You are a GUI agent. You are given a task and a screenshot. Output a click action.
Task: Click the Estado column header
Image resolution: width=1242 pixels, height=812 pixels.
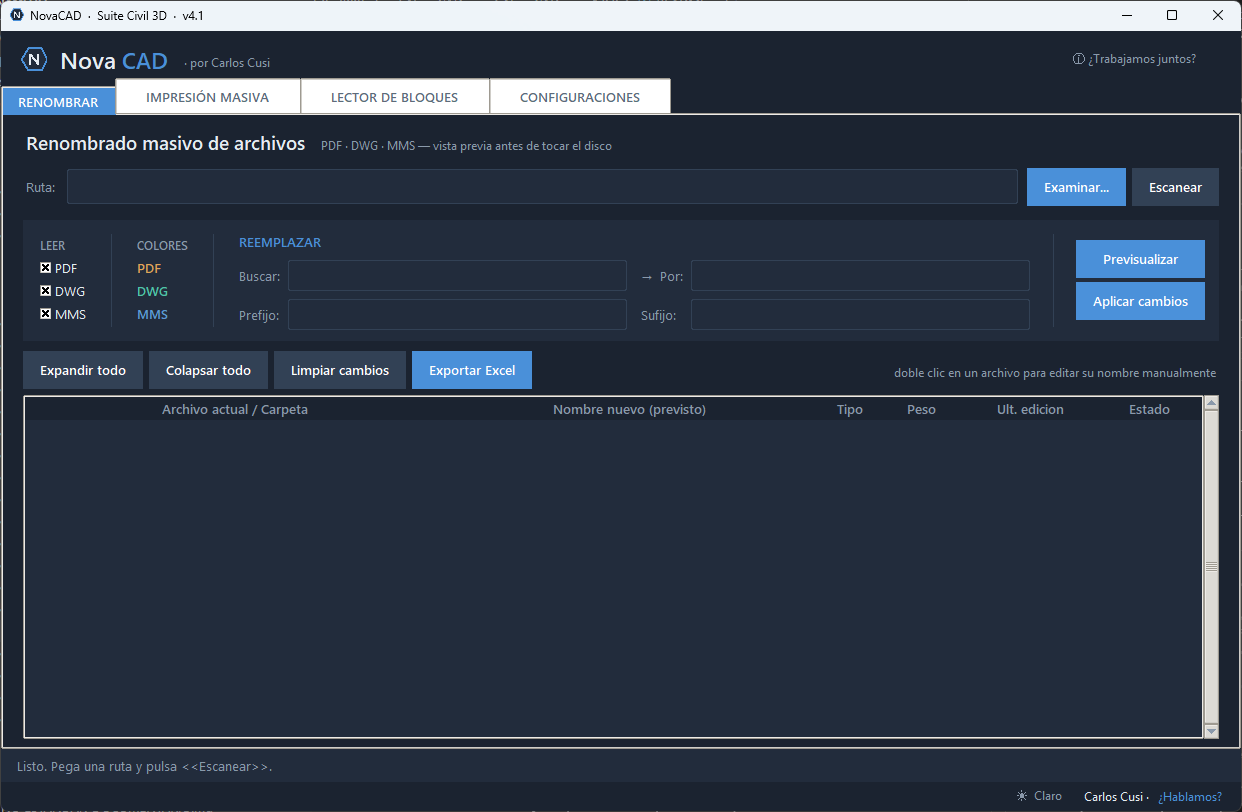(x=1149, y=409)
